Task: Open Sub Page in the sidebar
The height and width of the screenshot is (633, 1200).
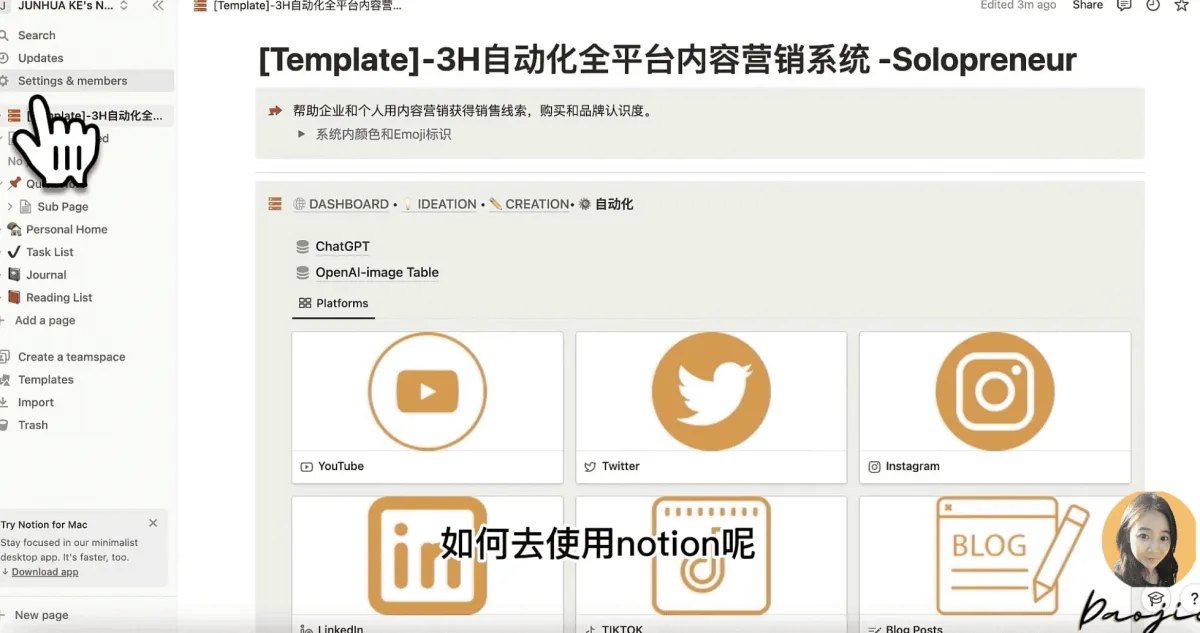Action: [63, 207]
